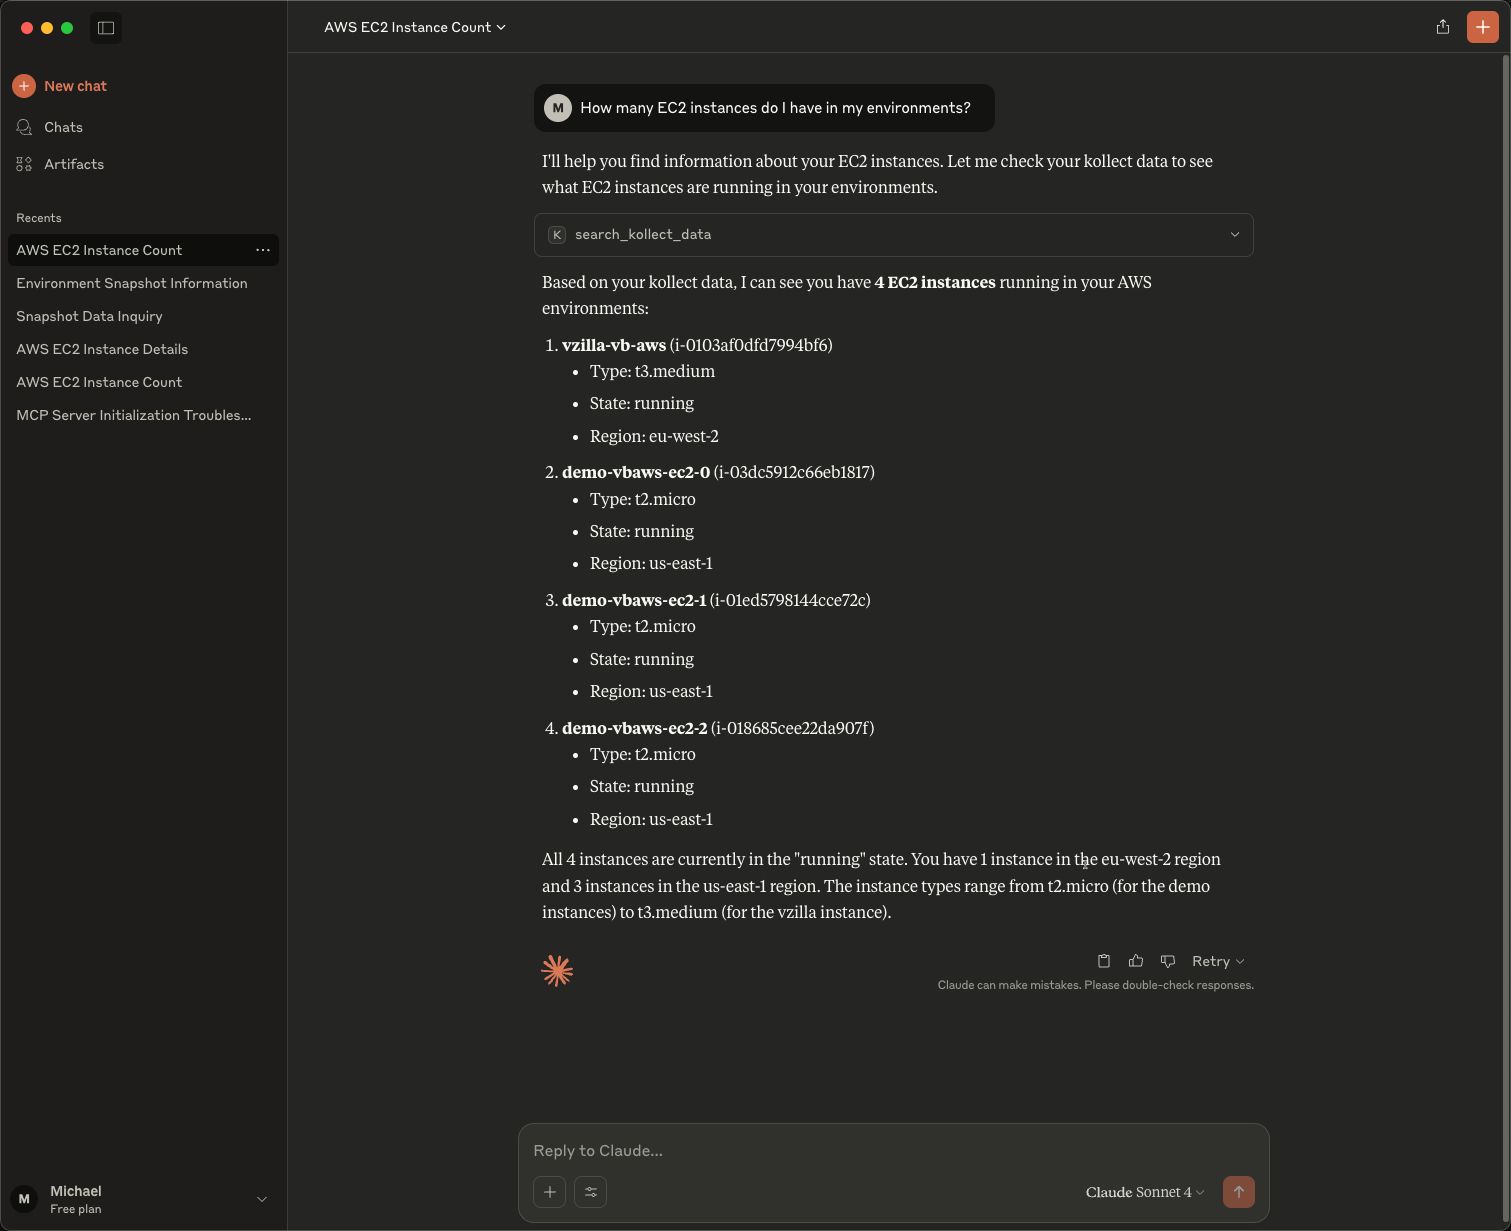Click the orange new chat plus button
1511x1231 pixels.
pos(1482,27)
